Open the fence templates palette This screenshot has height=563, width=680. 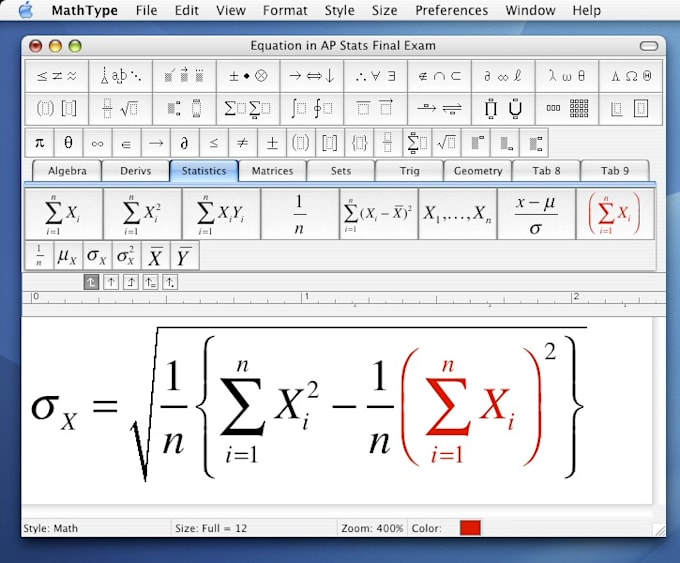[57, 108]
